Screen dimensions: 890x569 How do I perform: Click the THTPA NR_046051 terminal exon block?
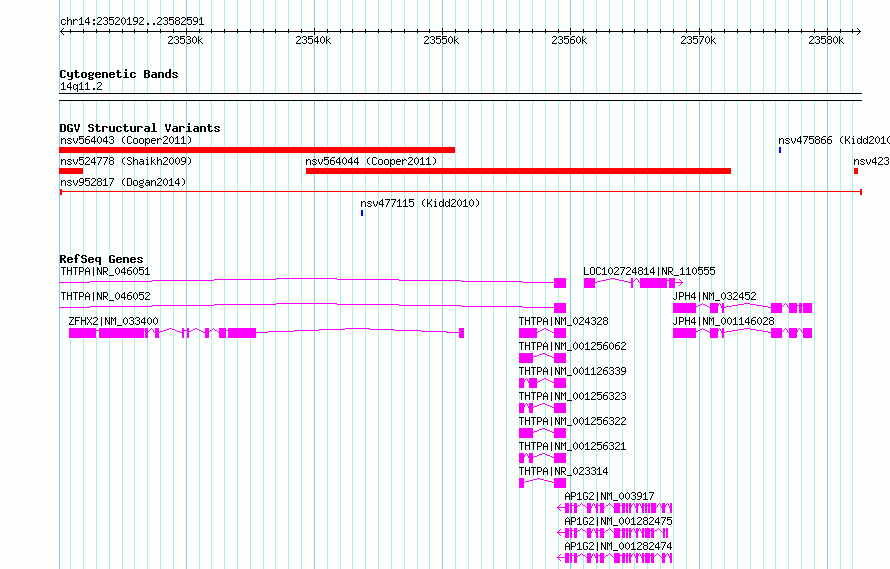coord(560,283)
